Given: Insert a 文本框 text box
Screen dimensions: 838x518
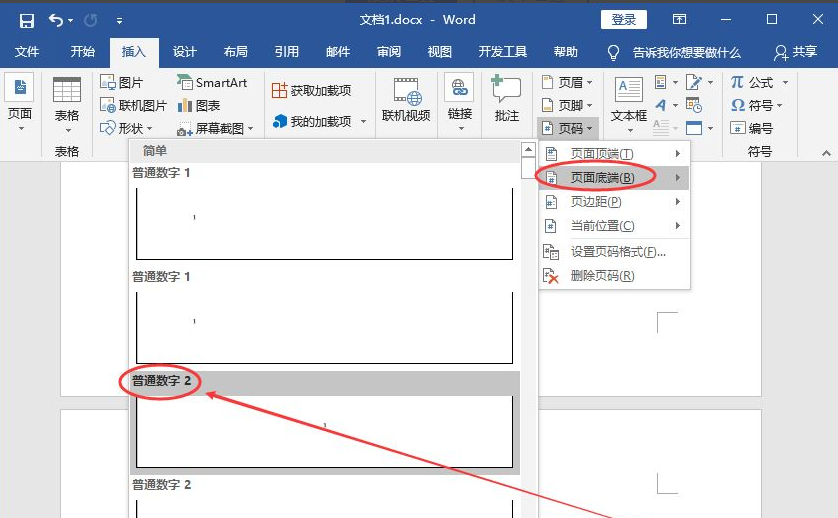Looking at the screenshot, I should point(629,99).
